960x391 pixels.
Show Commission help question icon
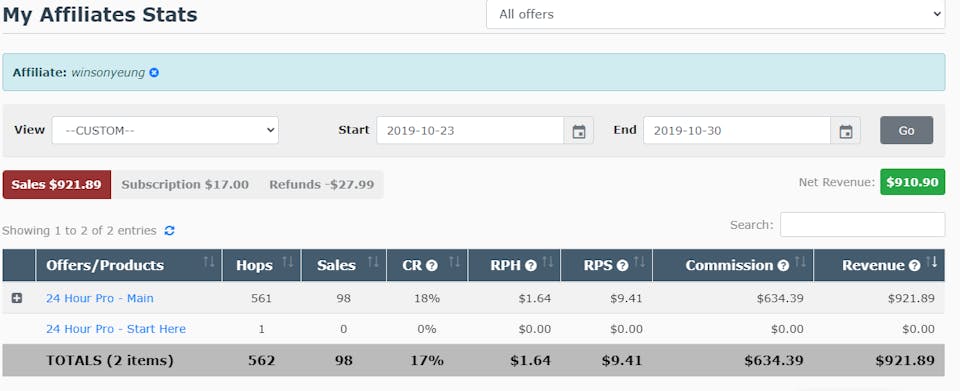[783, 266]
